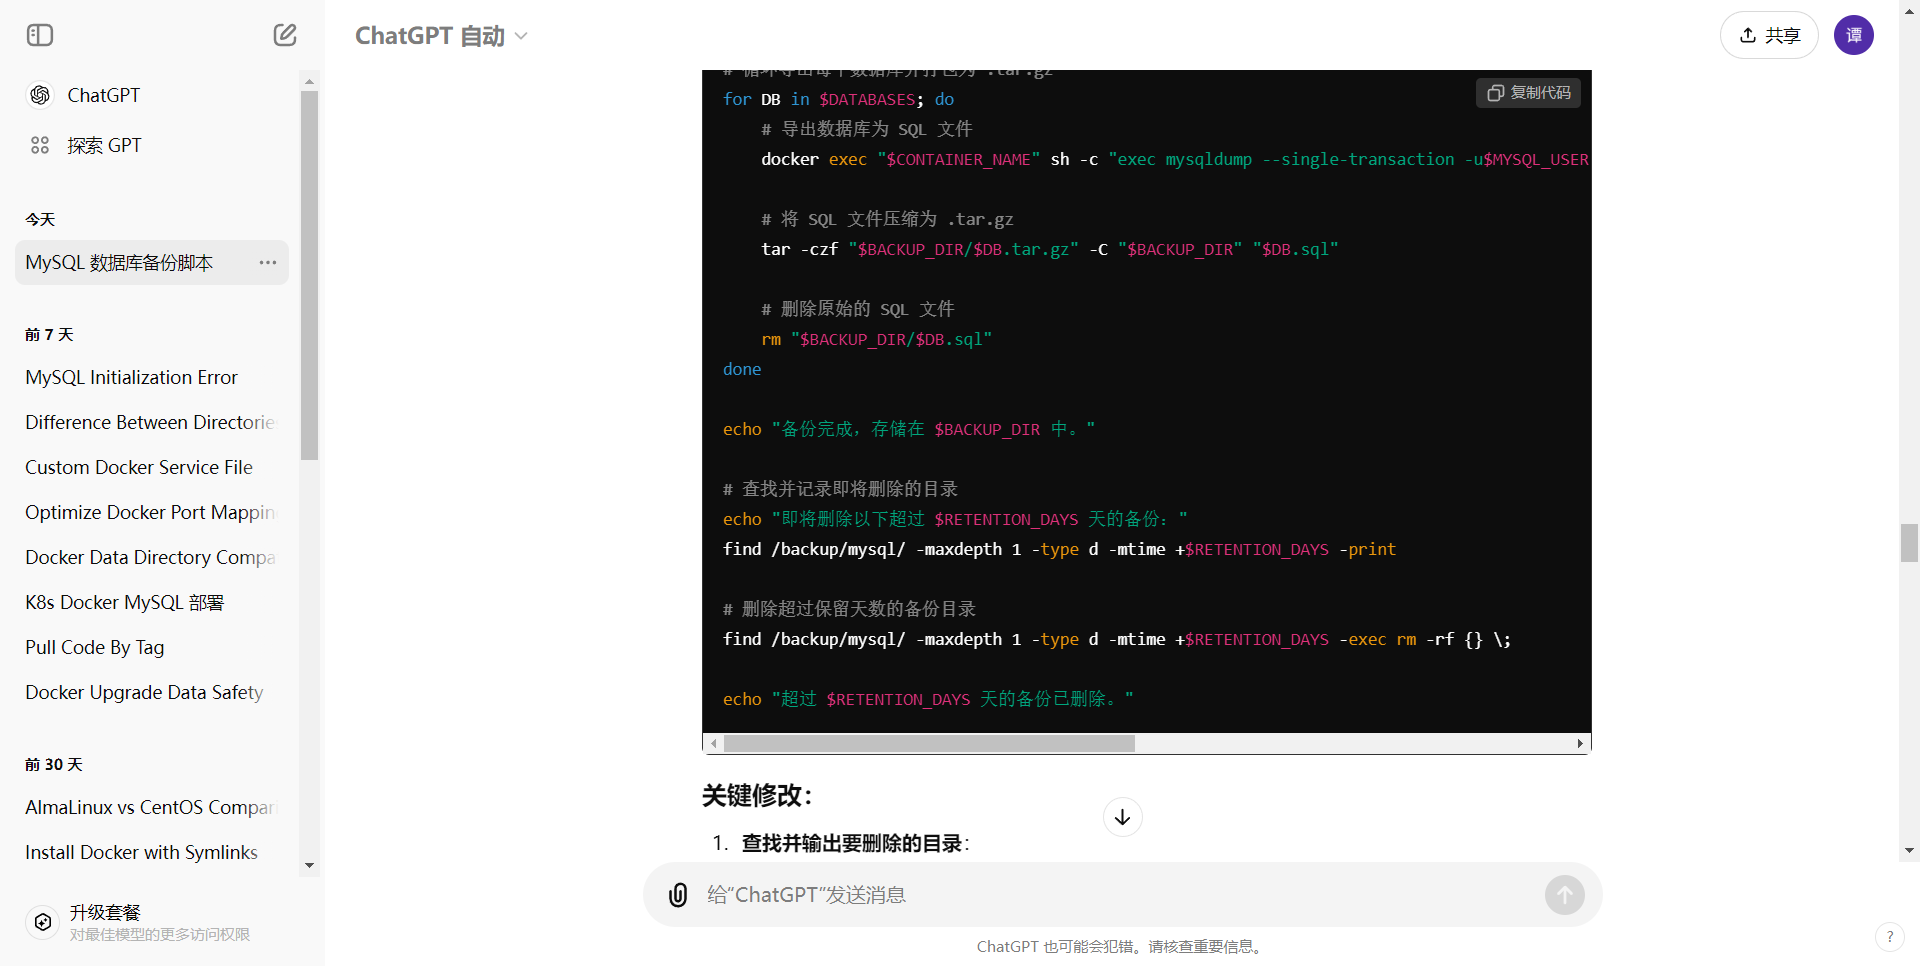The width and height of the screenshot is (1920, 966).
Task: Click the comment 删除超过保留天数的备份目录
Action: (x=849, y=609)
